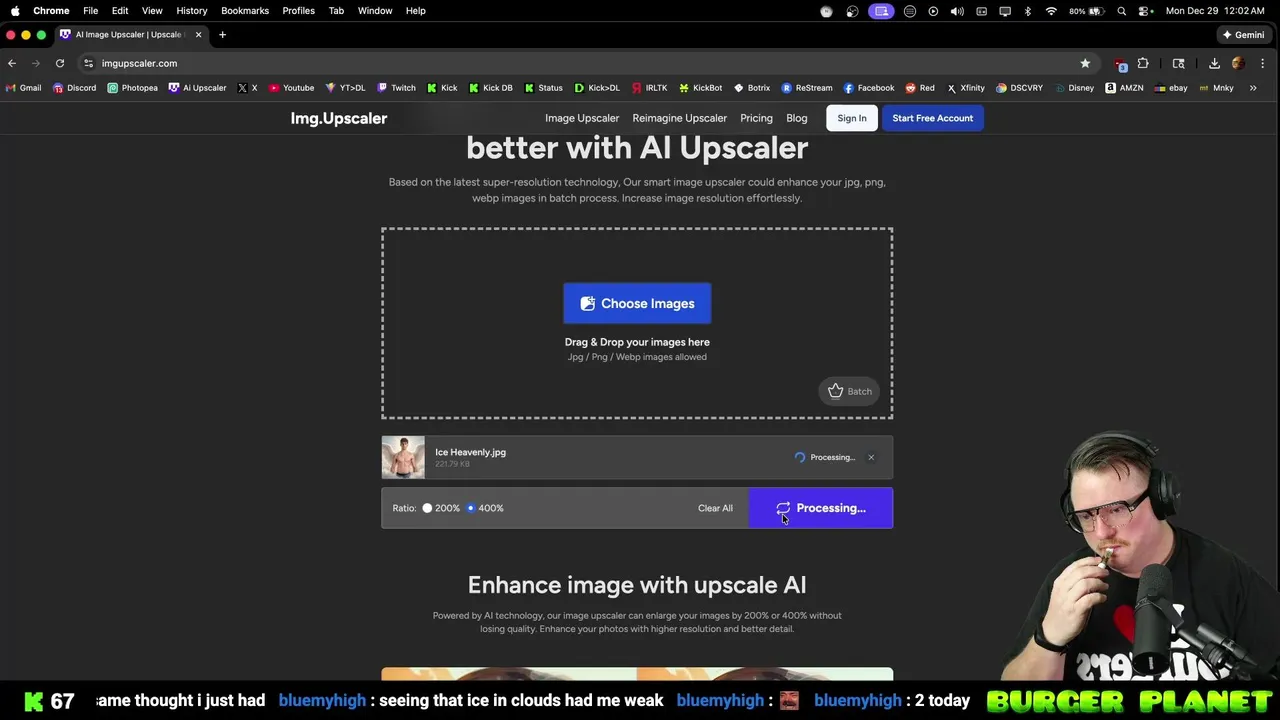This screenshot has height=720, width=1280.
Task: Click the Img.Upscaler logo
Action: (339, 118)
